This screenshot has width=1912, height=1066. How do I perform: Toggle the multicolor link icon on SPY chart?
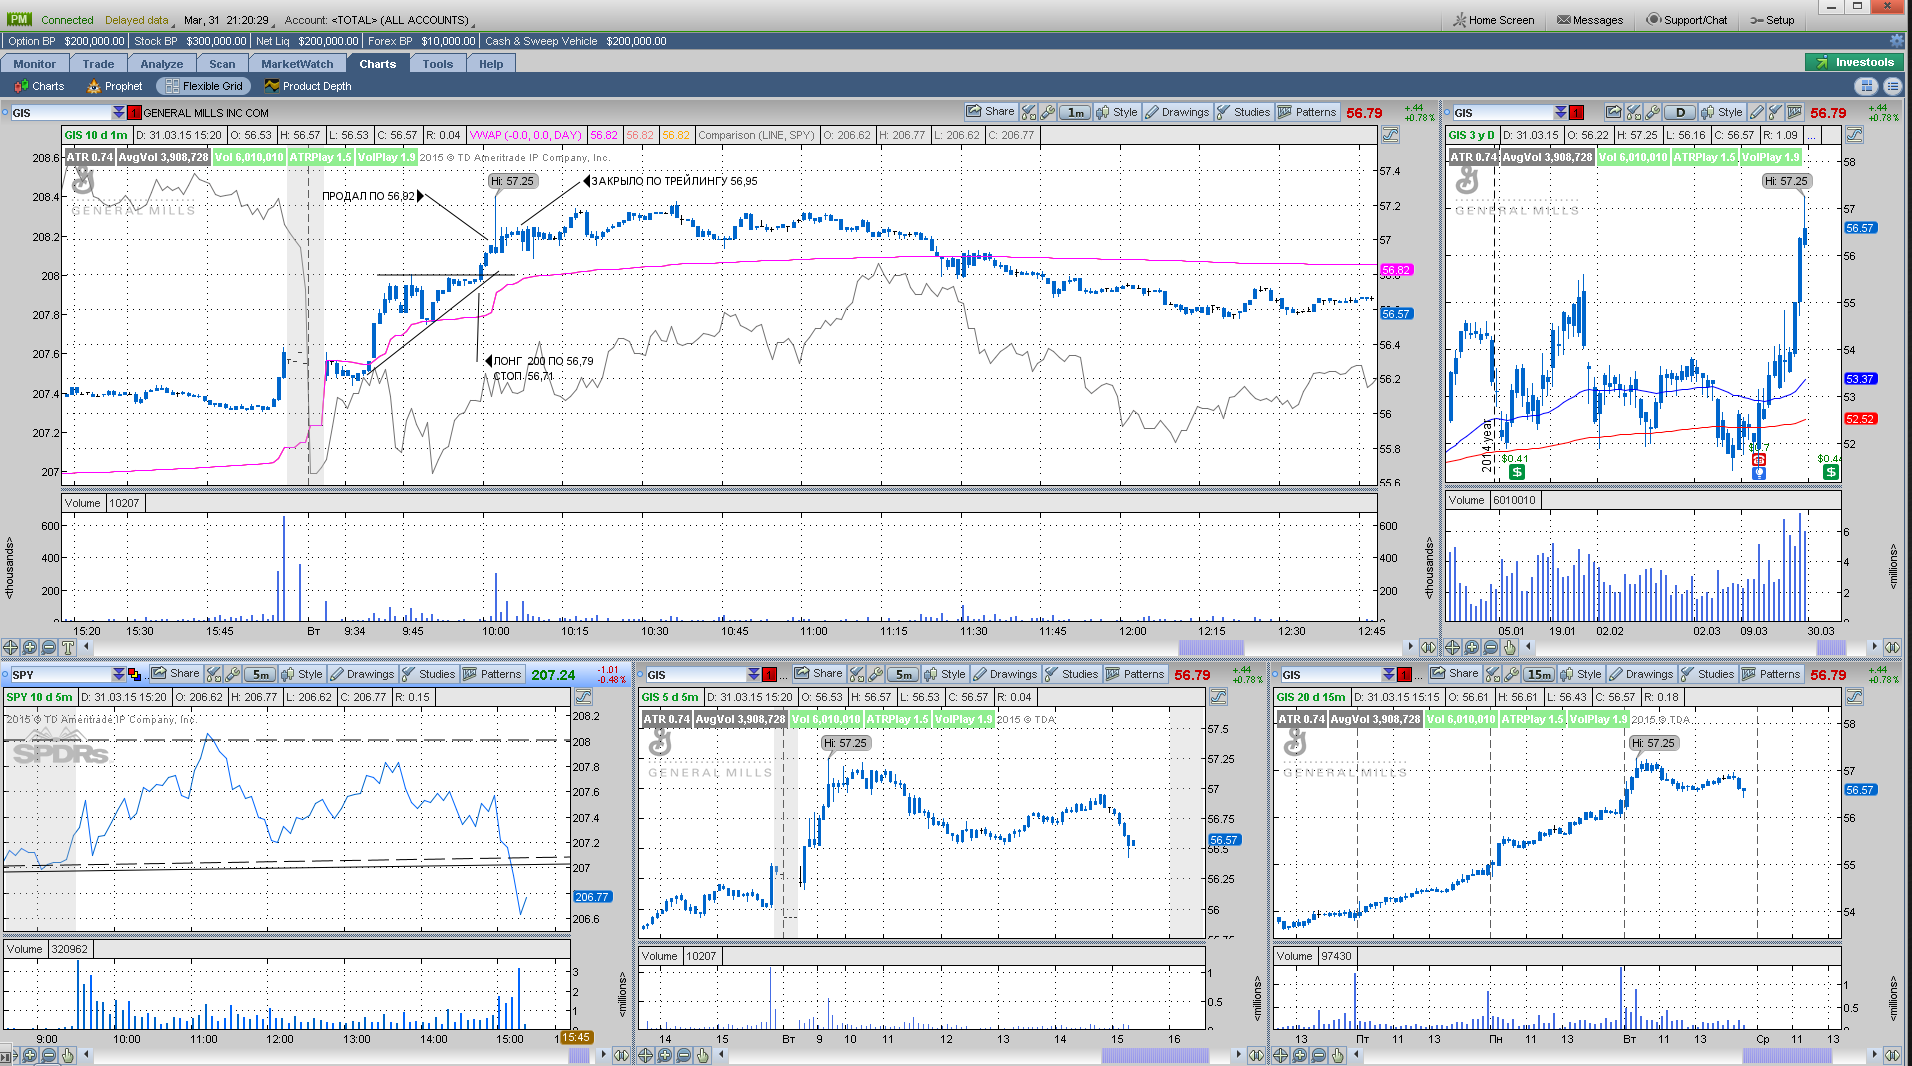[x=134, y=675]
